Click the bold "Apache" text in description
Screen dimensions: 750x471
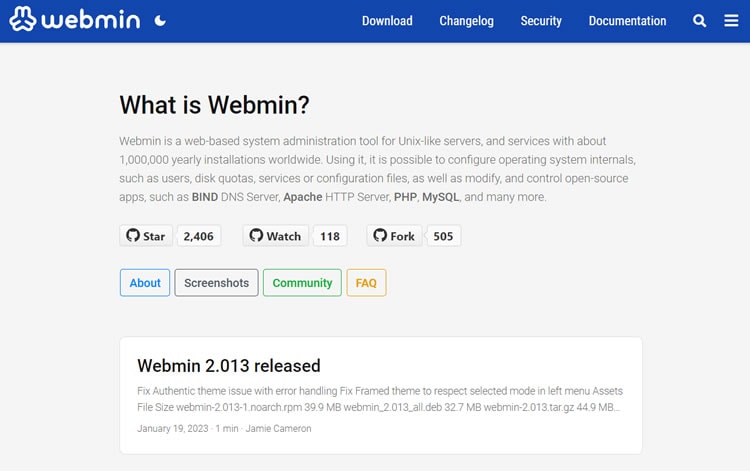point(303,197)
